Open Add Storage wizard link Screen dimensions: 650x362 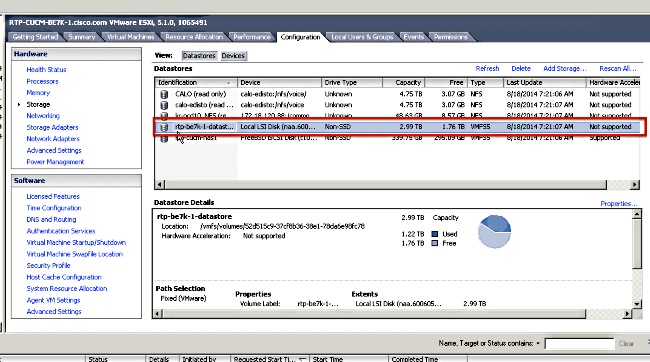(565, 68)
